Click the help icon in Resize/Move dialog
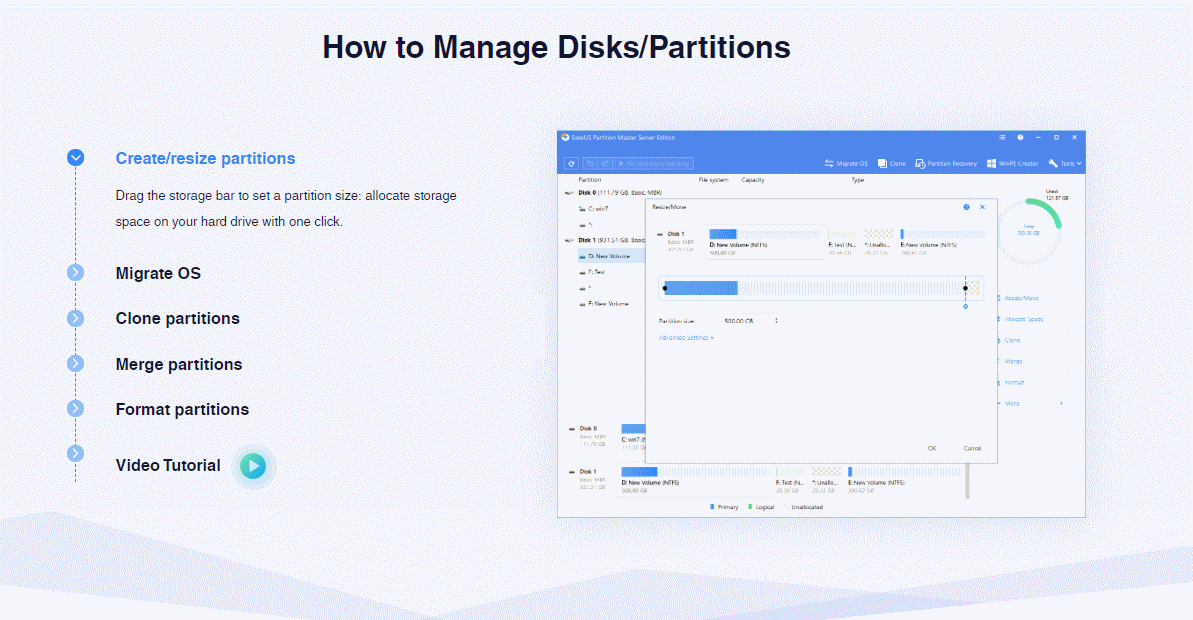The height and width of the screenshot is (620, 1193). point(966,207)
